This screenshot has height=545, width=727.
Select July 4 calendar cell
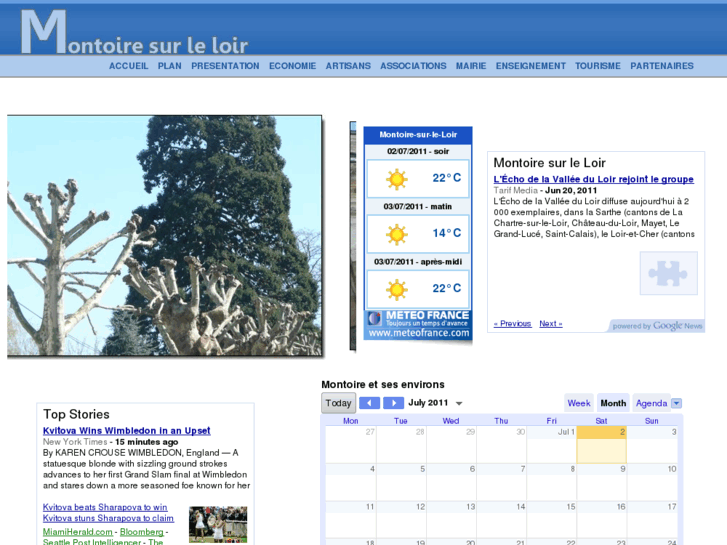coord(351,482)
